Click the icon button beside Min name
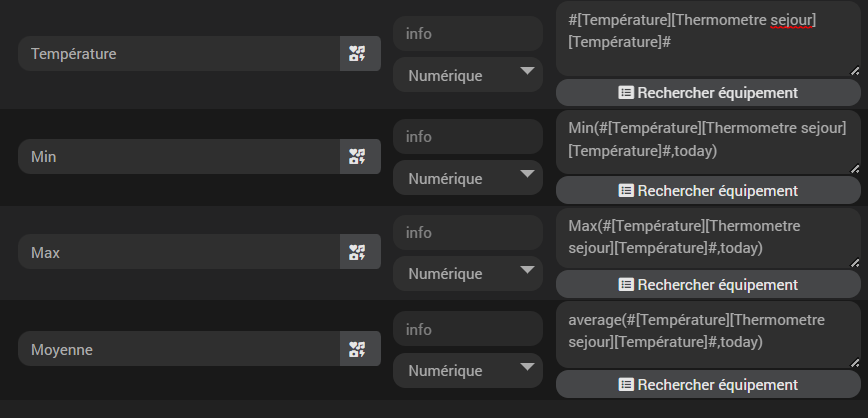 coord(359,156)
